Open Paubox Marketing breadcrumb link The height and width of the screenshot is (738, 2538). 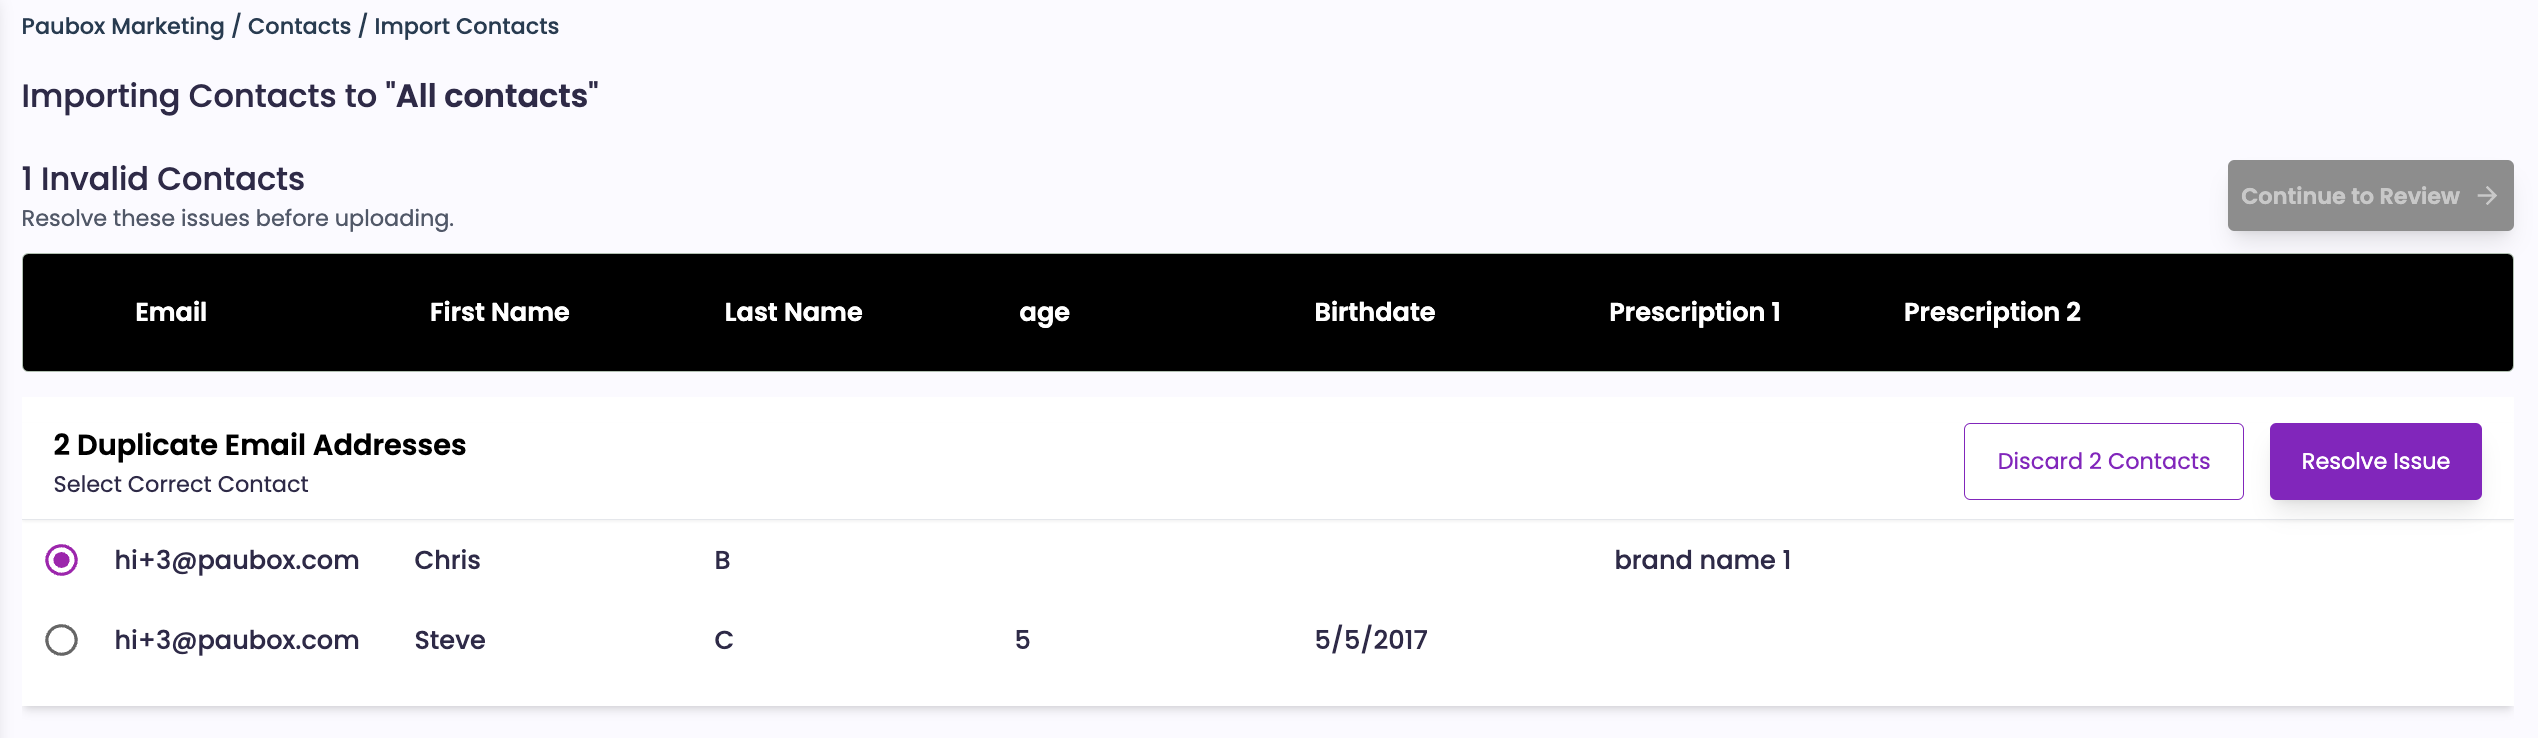tap(123, 26)
